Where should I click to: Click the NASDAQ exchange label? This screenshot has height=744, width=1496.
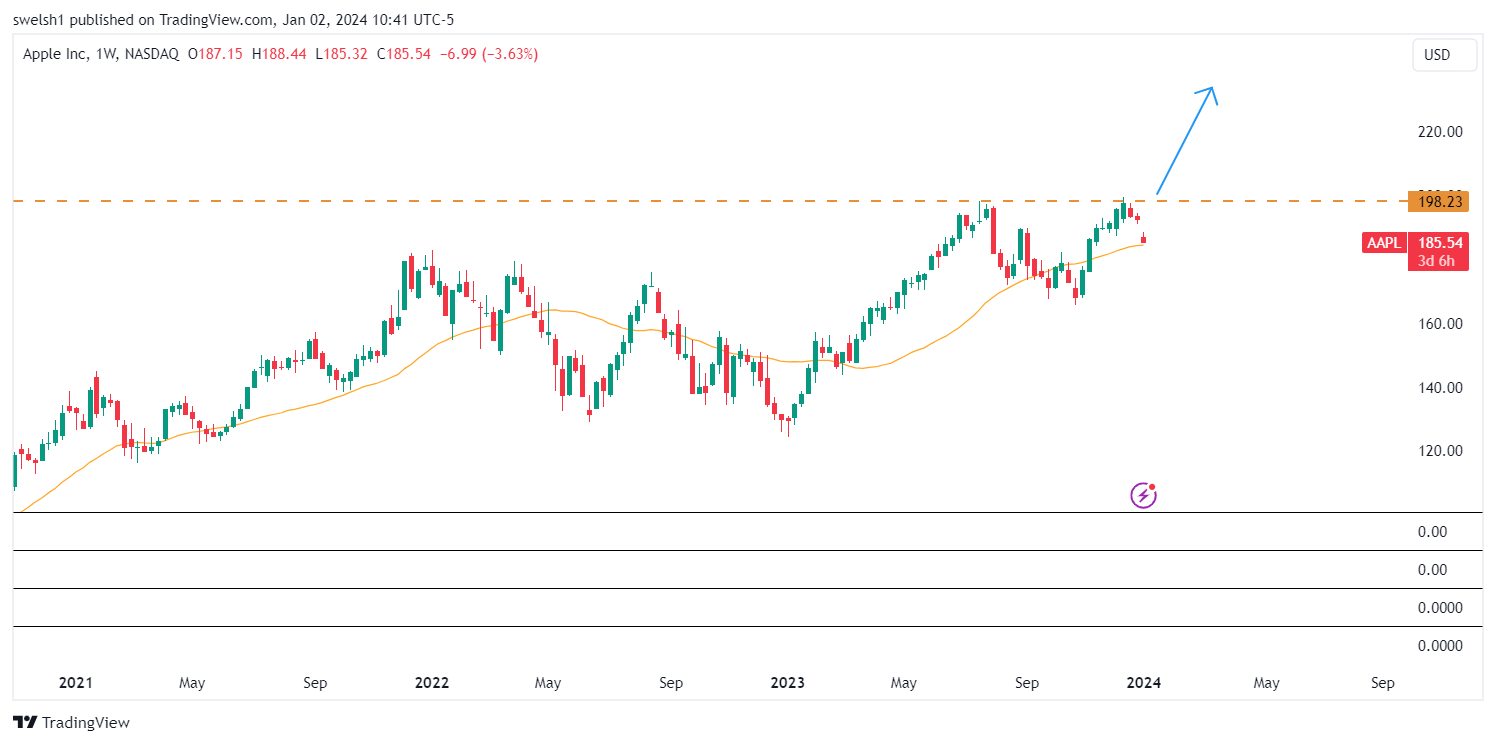click(150, 54)
